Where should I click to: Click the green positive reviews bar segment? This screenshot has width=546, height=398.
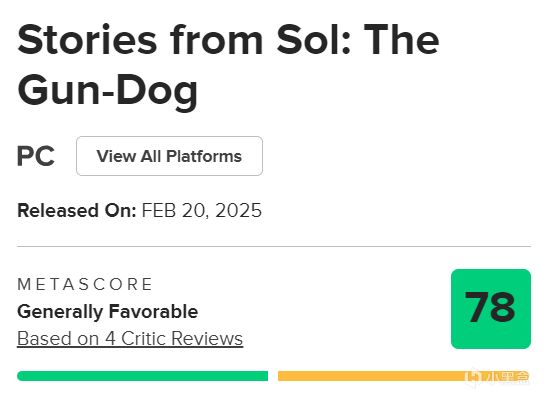pyautogui.click(x=142, y=376)
